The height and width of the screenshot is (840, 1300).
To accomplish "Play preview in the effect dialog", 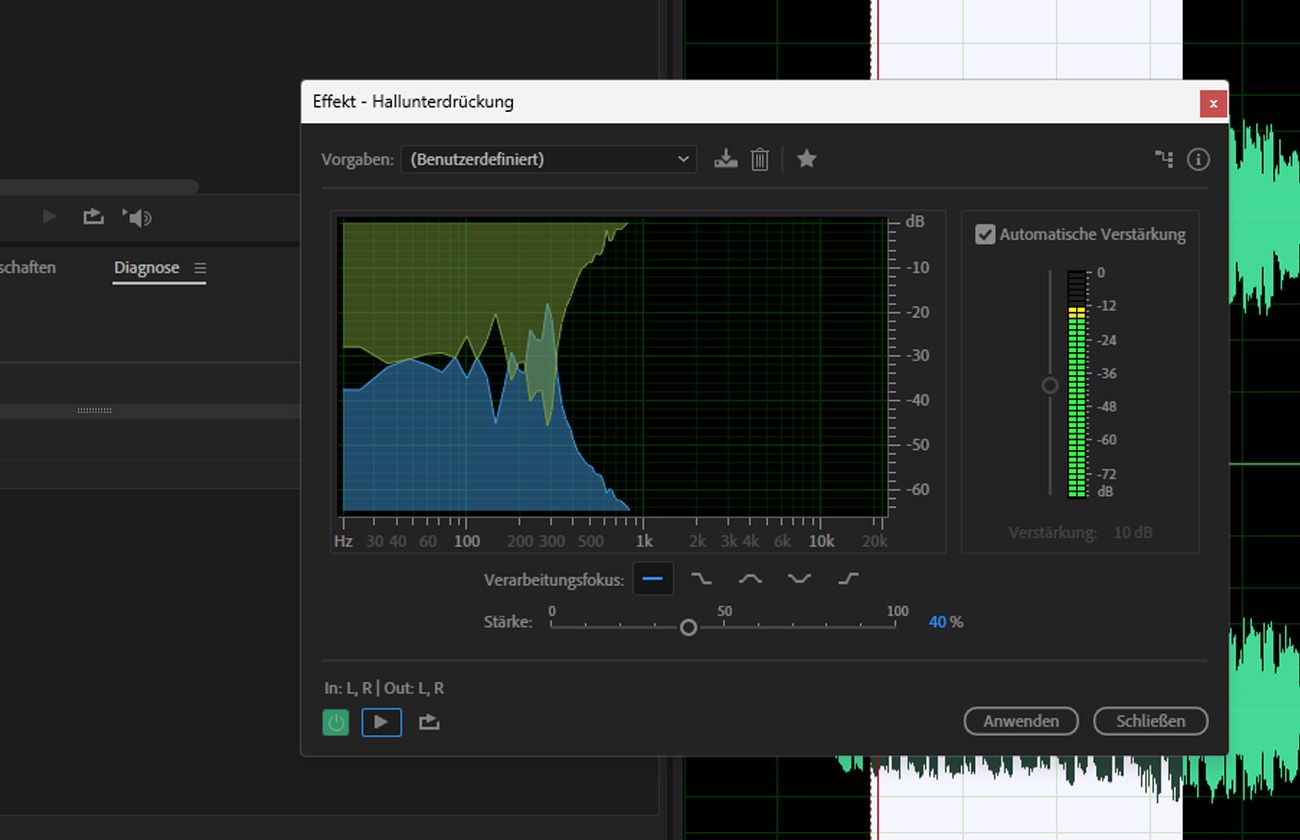I will pyautogui.click(x=381, y=722).
